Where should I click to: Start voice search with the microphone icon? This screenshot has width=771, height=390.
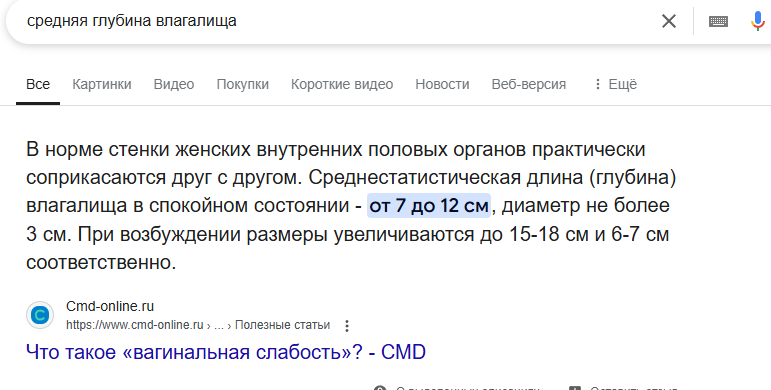759,21
